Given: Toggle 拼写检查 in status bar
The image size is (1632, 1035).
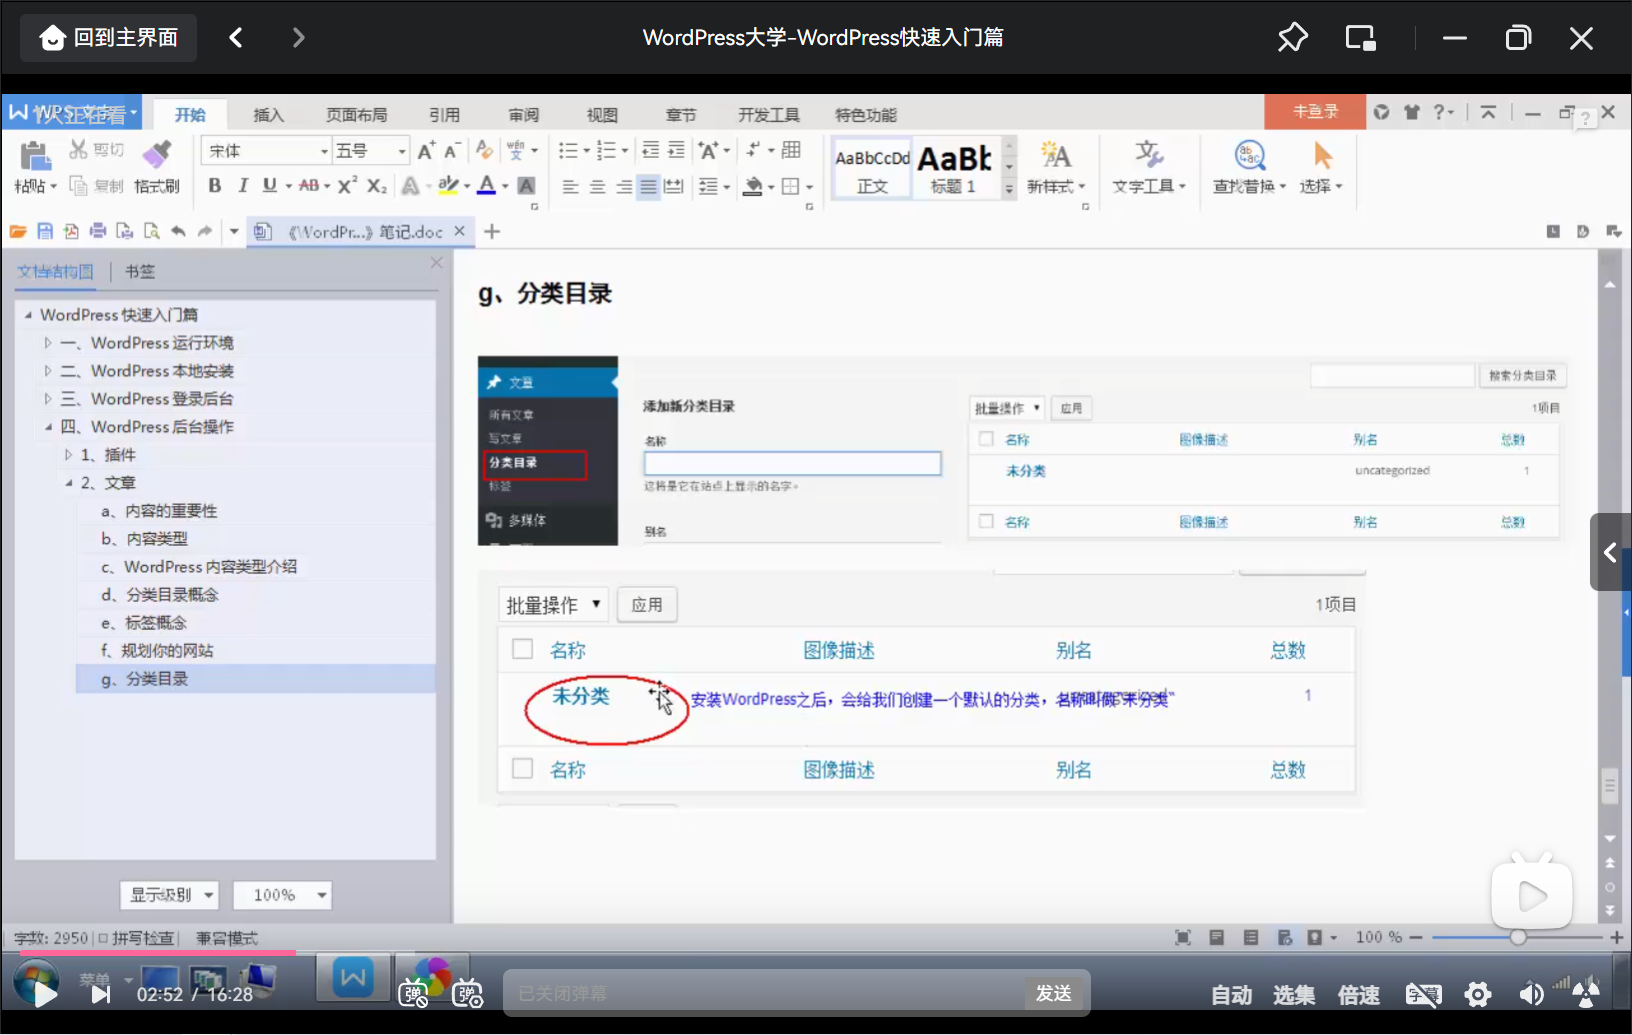Looking at the screenshot, I should tap(137, 938).
